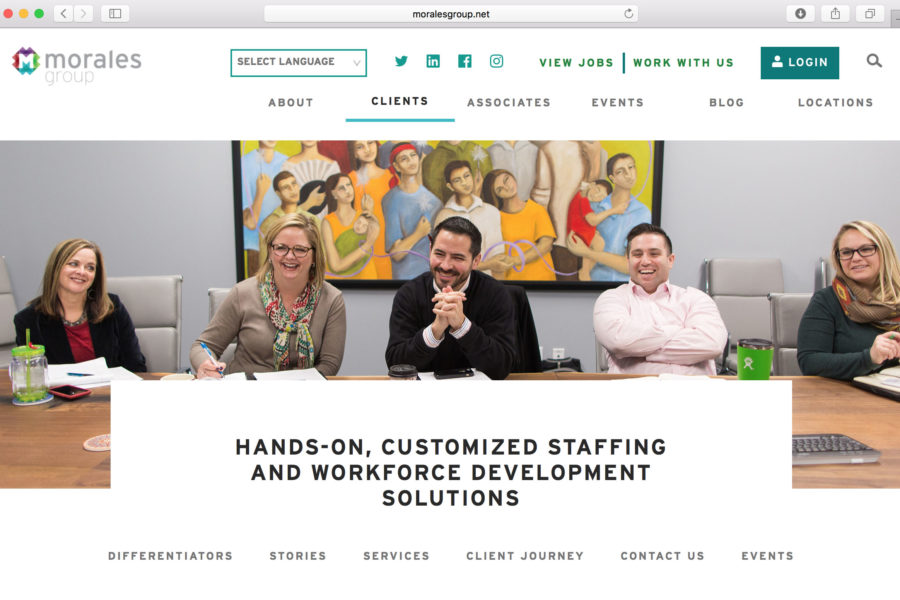Open the Twitter social icon
This screenshot has height=600, width=900.
coord(401,61)
